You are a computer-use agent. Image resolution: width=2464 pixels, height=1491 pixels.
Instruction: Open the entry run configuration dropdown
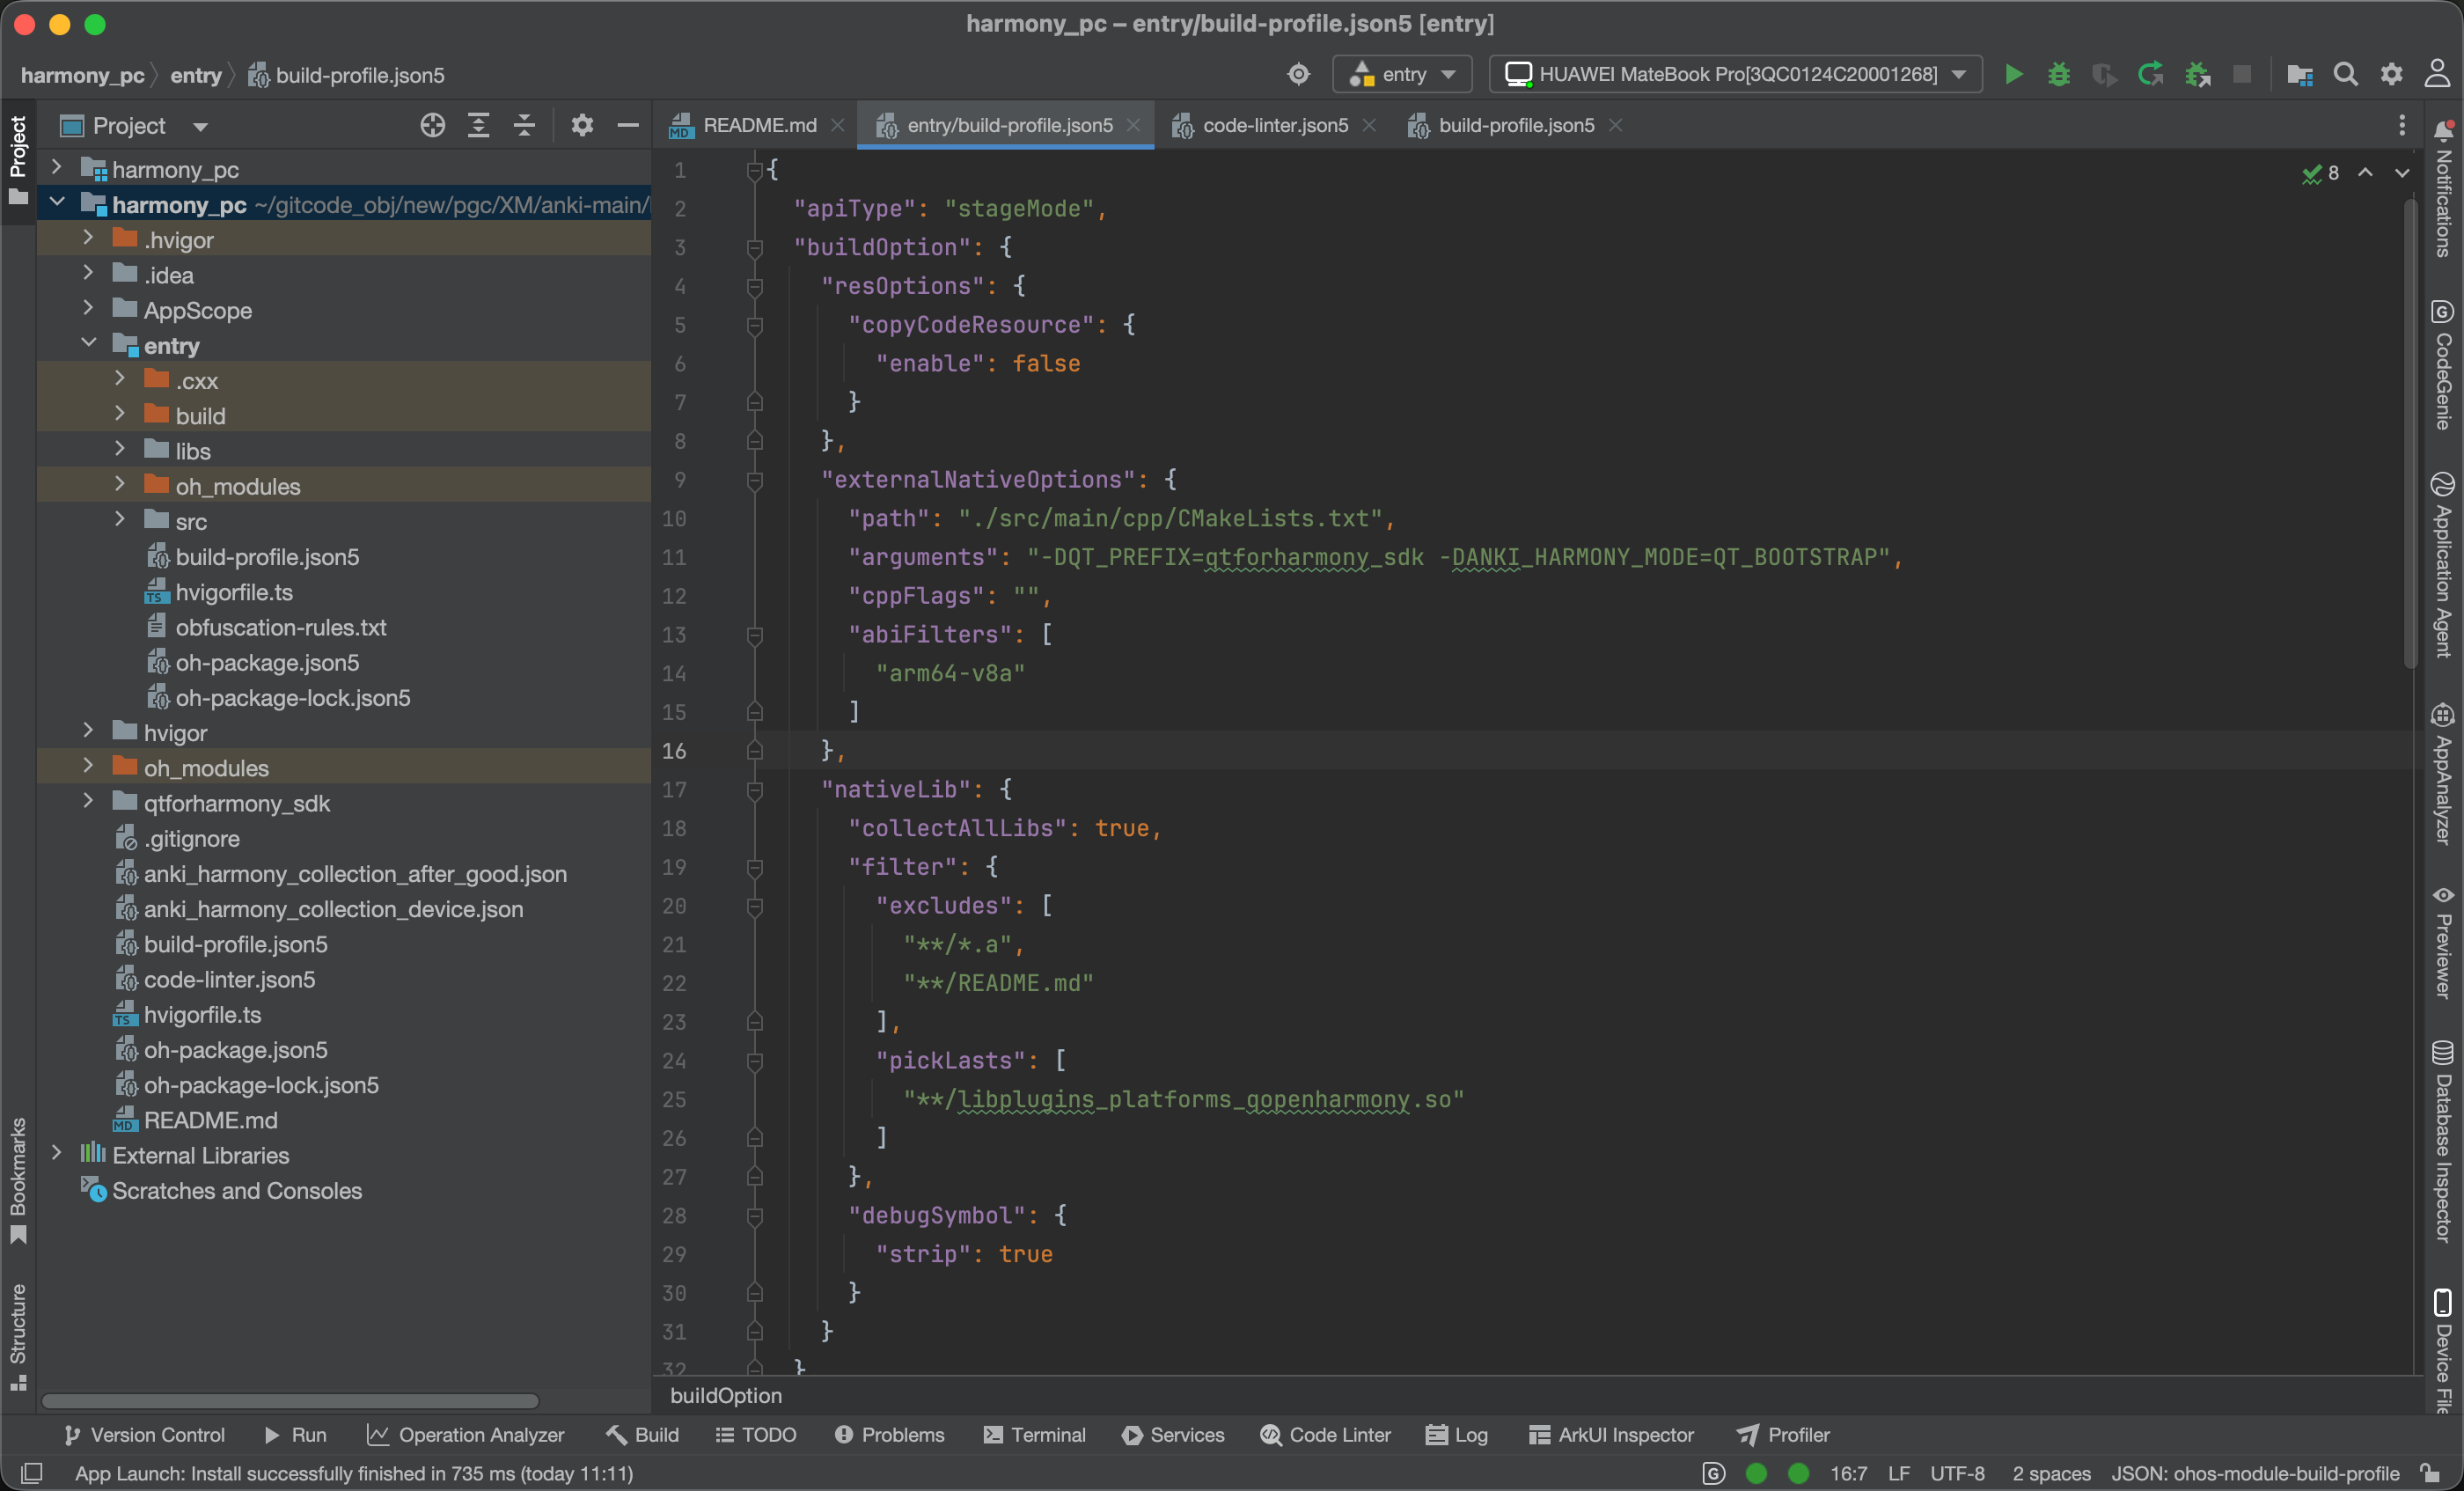(x=1402, y=75)
